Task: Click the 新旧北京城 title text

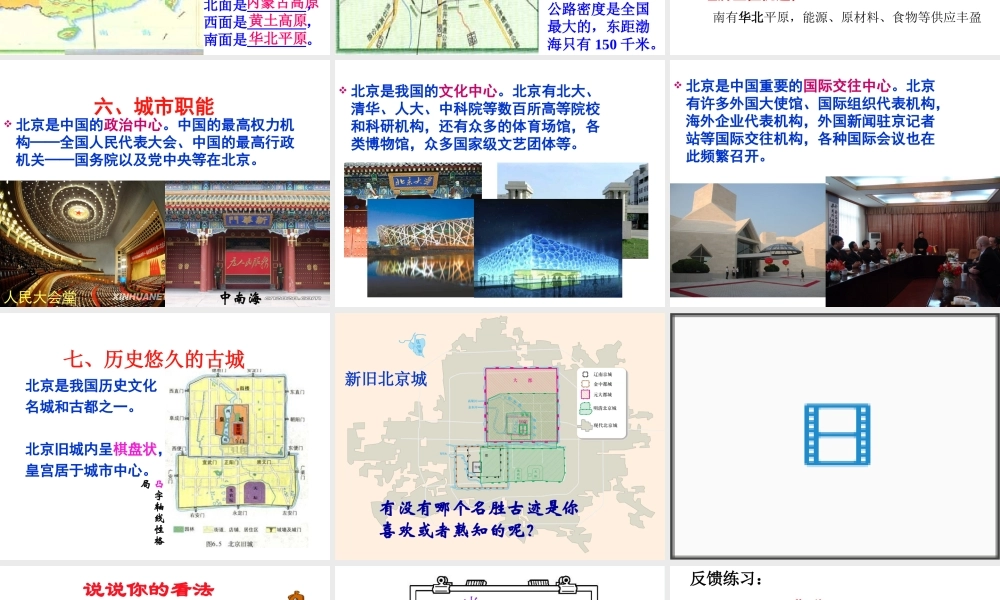Action: [386, 379]
